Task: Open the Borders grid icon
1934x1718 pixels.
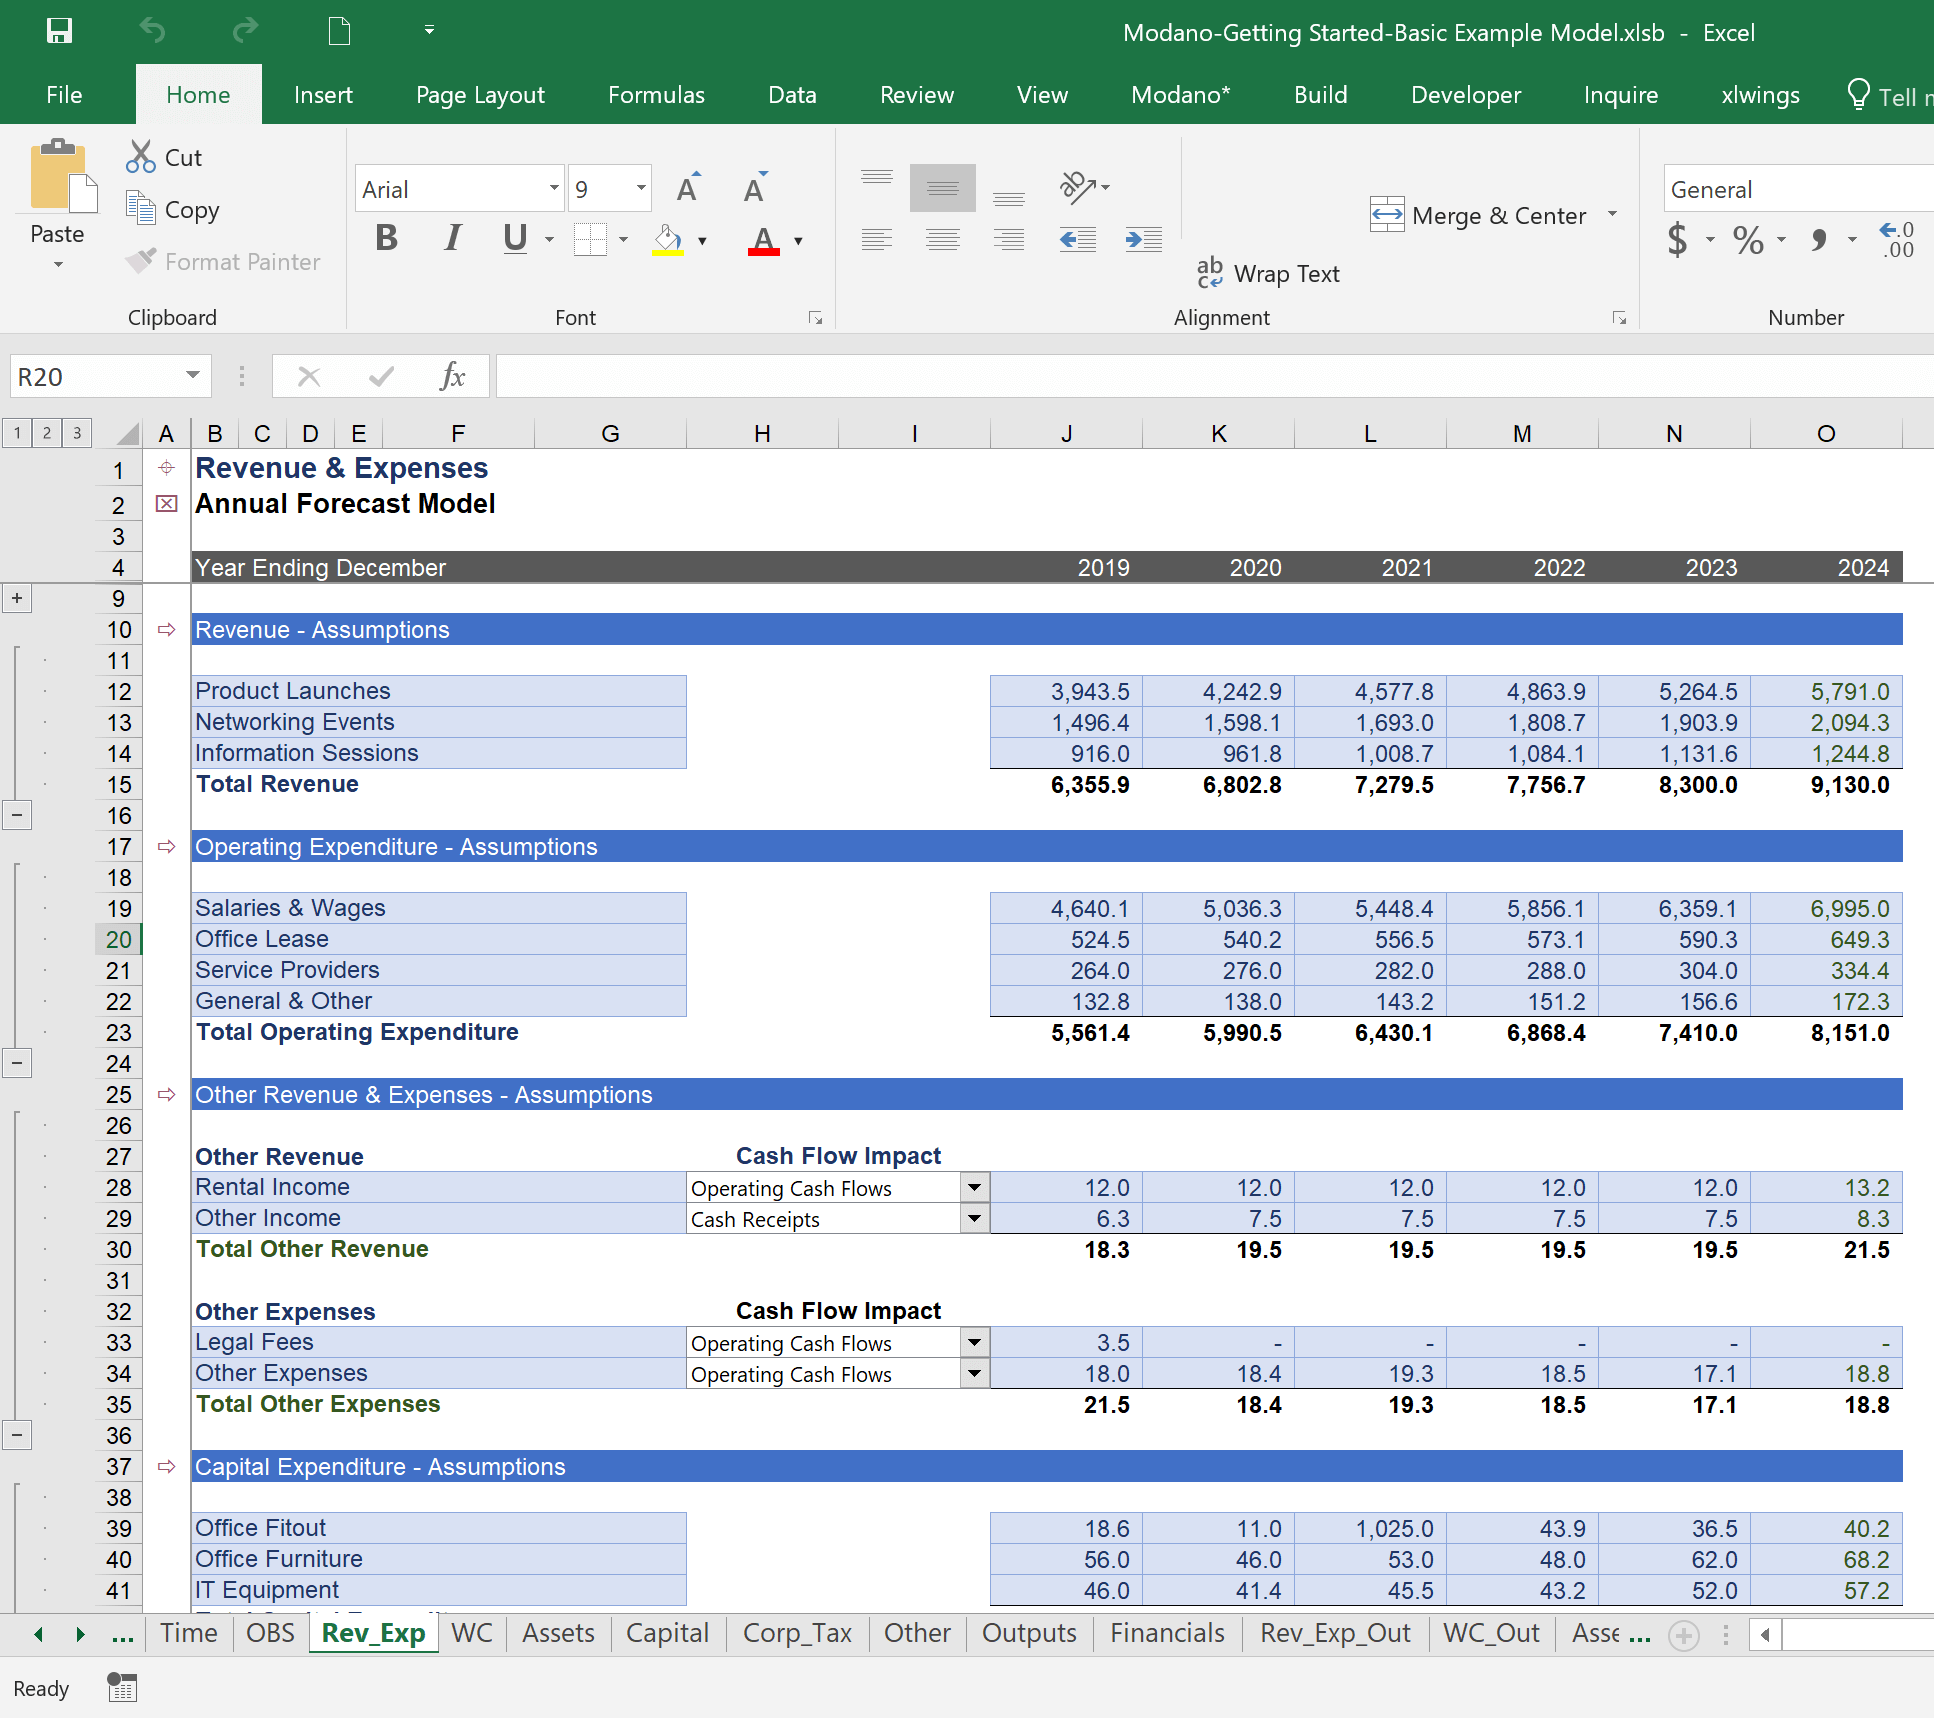Action: [590, 240]
